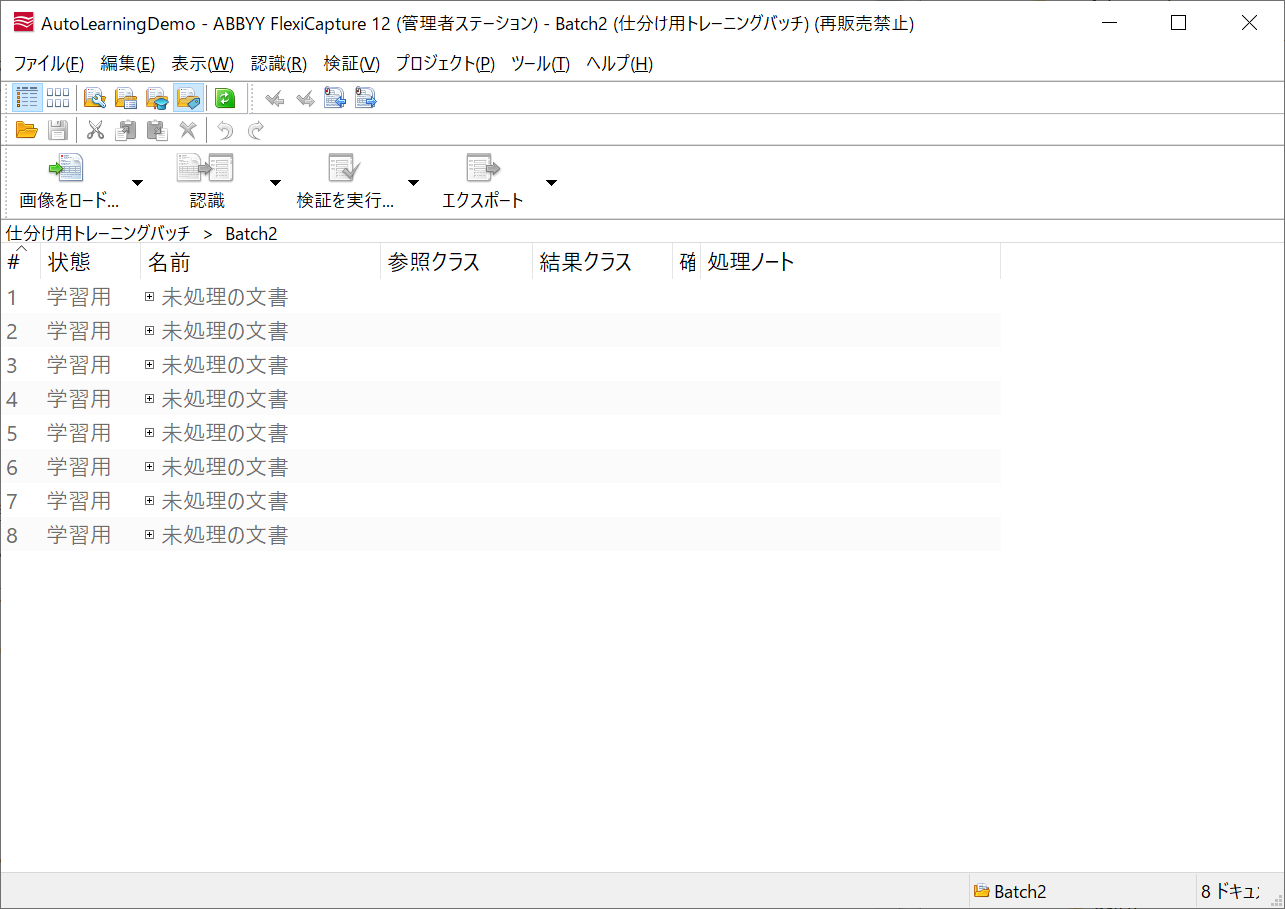Click Batch2 in the status bar
The height and width of the screenshot is (909, 1285).
coord(1010,891)
